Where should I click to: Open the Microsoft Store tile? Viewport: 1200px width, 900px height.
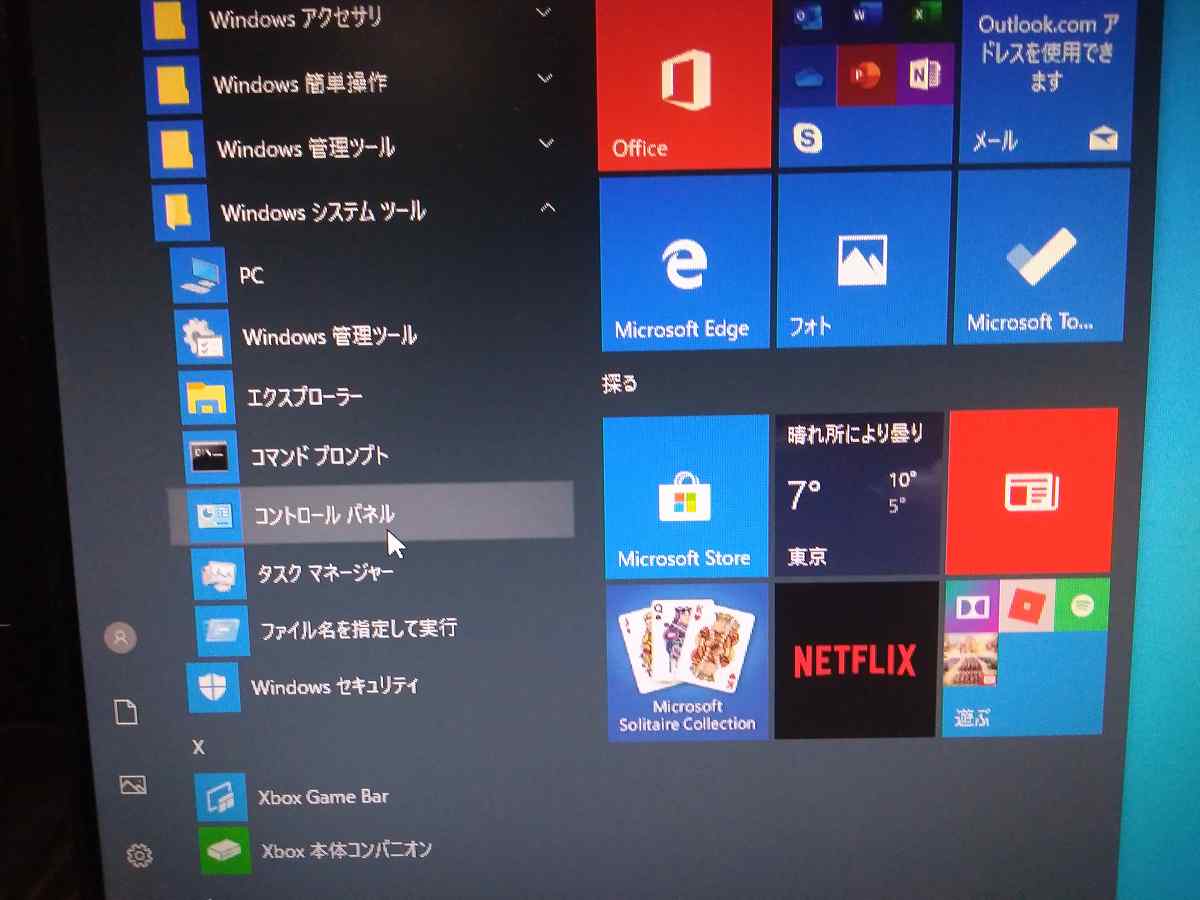coord(686,496)
